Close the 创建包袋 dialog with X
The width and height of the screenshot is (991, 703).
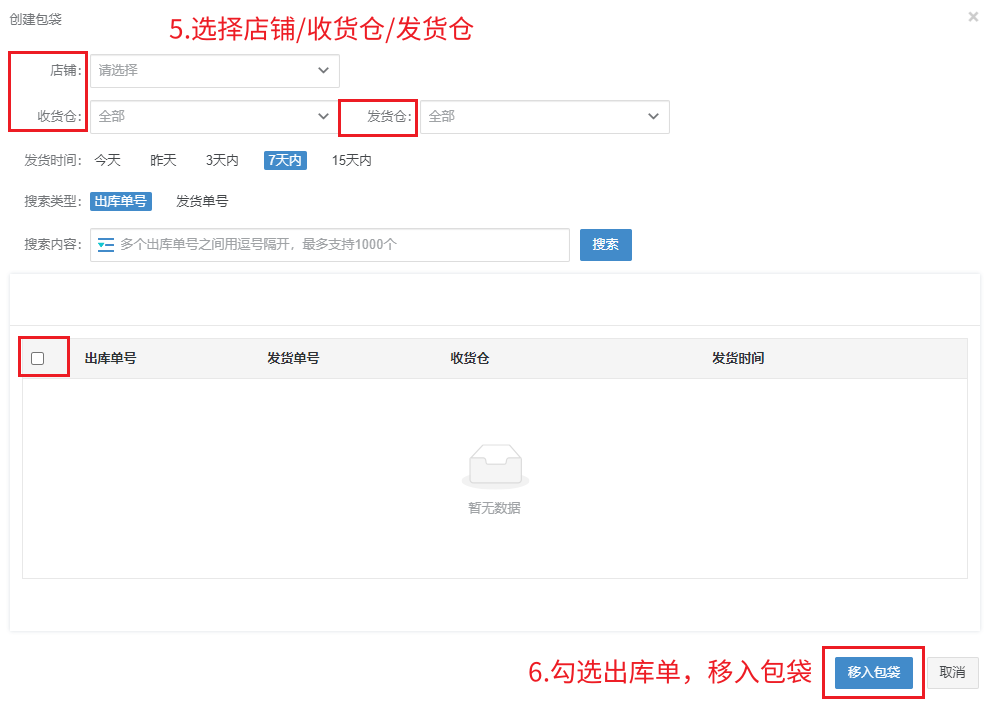pyautogui.click(x=973, y=17)
